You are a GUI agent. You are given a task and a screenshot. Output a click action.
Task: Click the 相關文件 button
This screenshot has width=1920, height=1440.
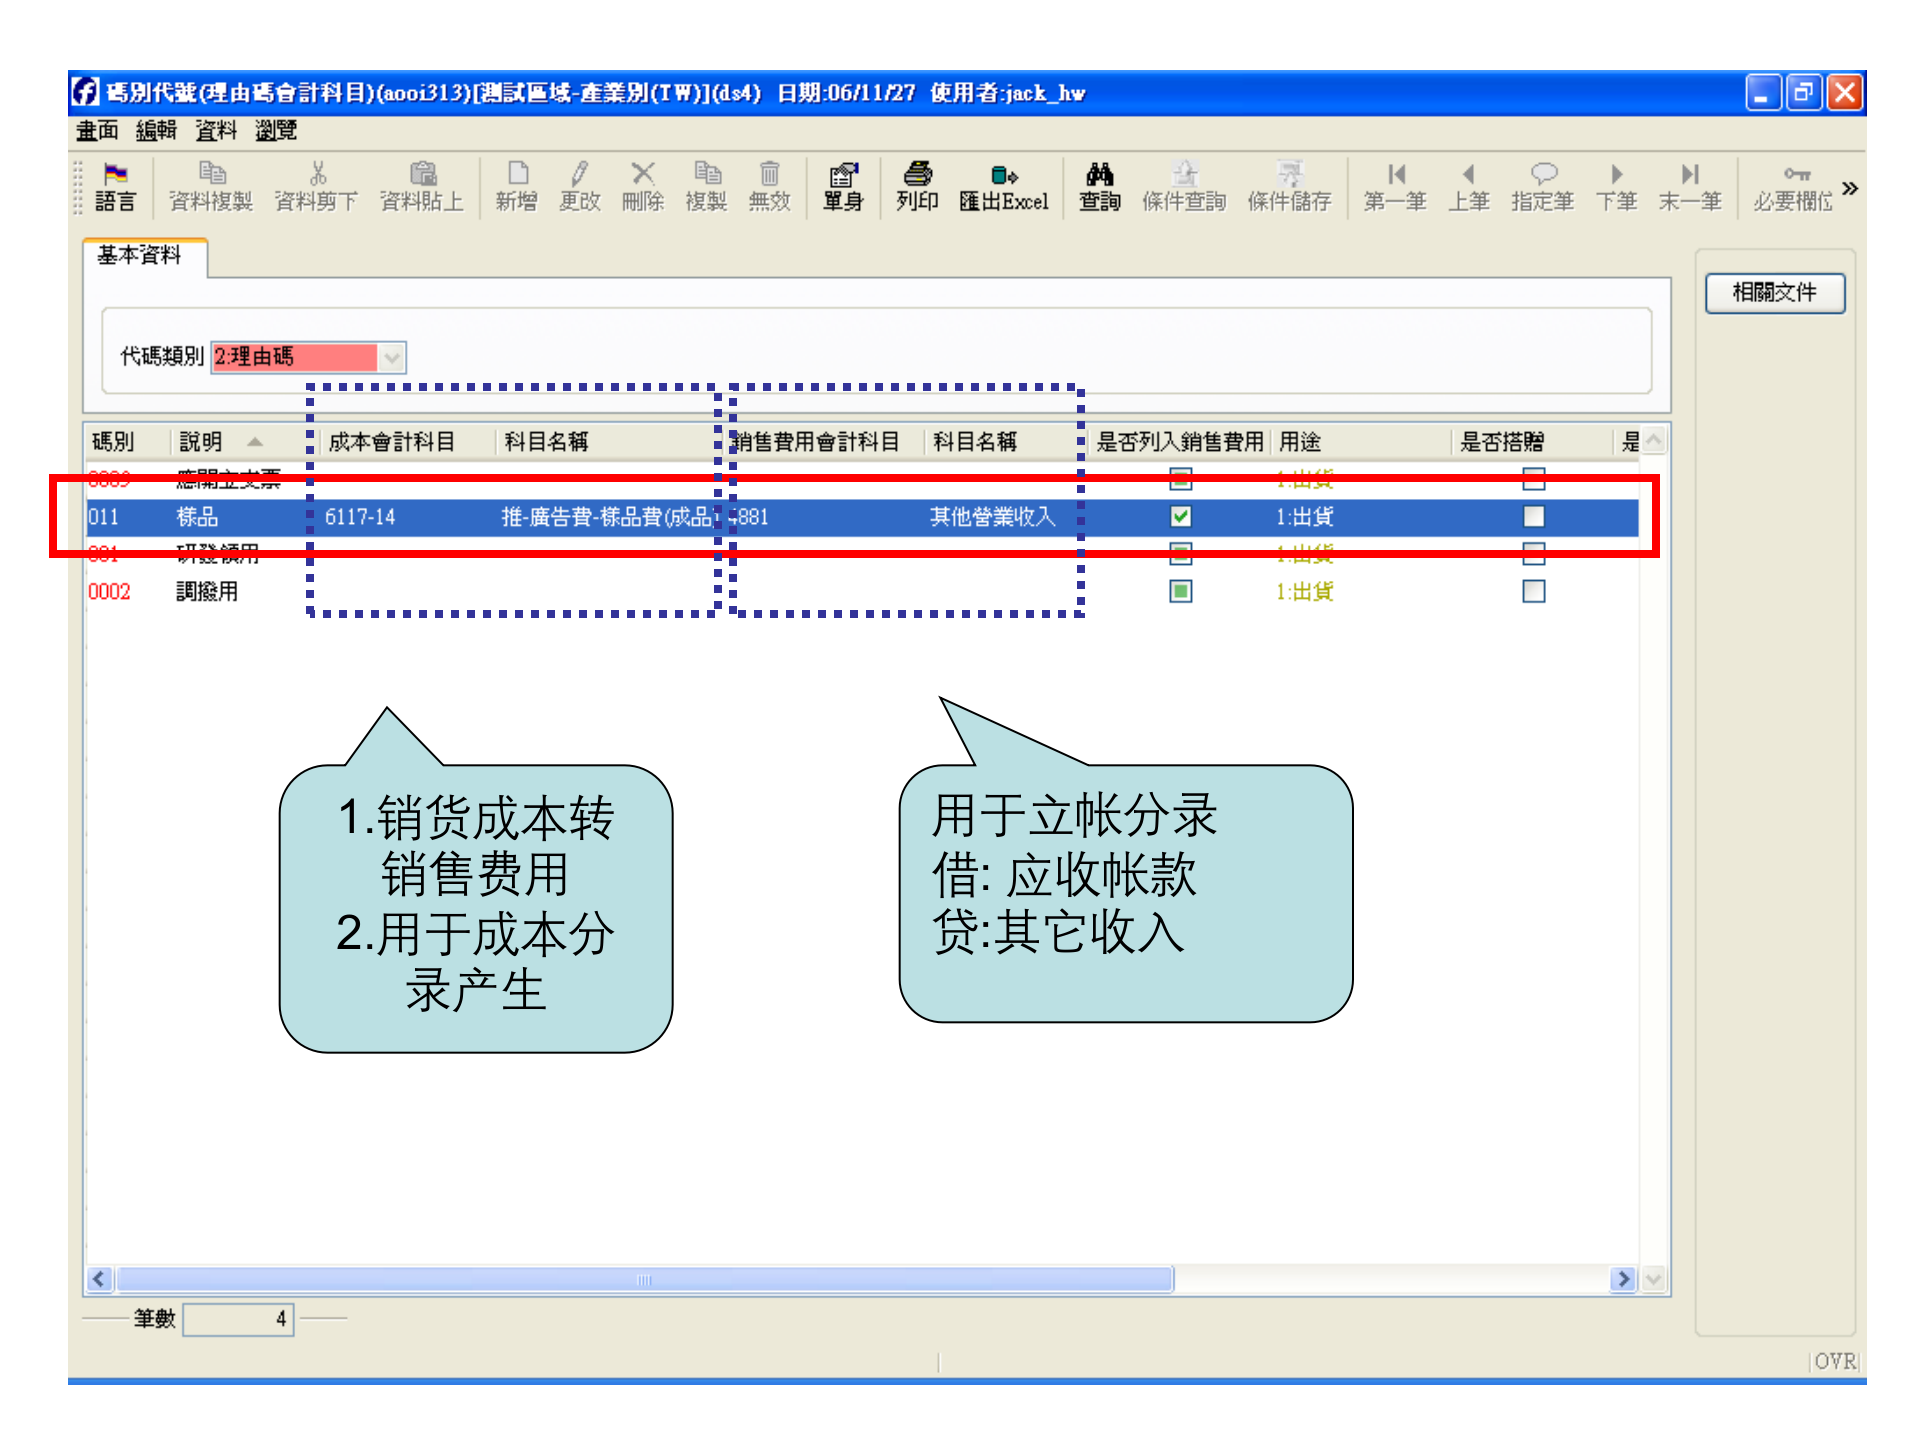pyautogui.click(x=1775, y=293)
